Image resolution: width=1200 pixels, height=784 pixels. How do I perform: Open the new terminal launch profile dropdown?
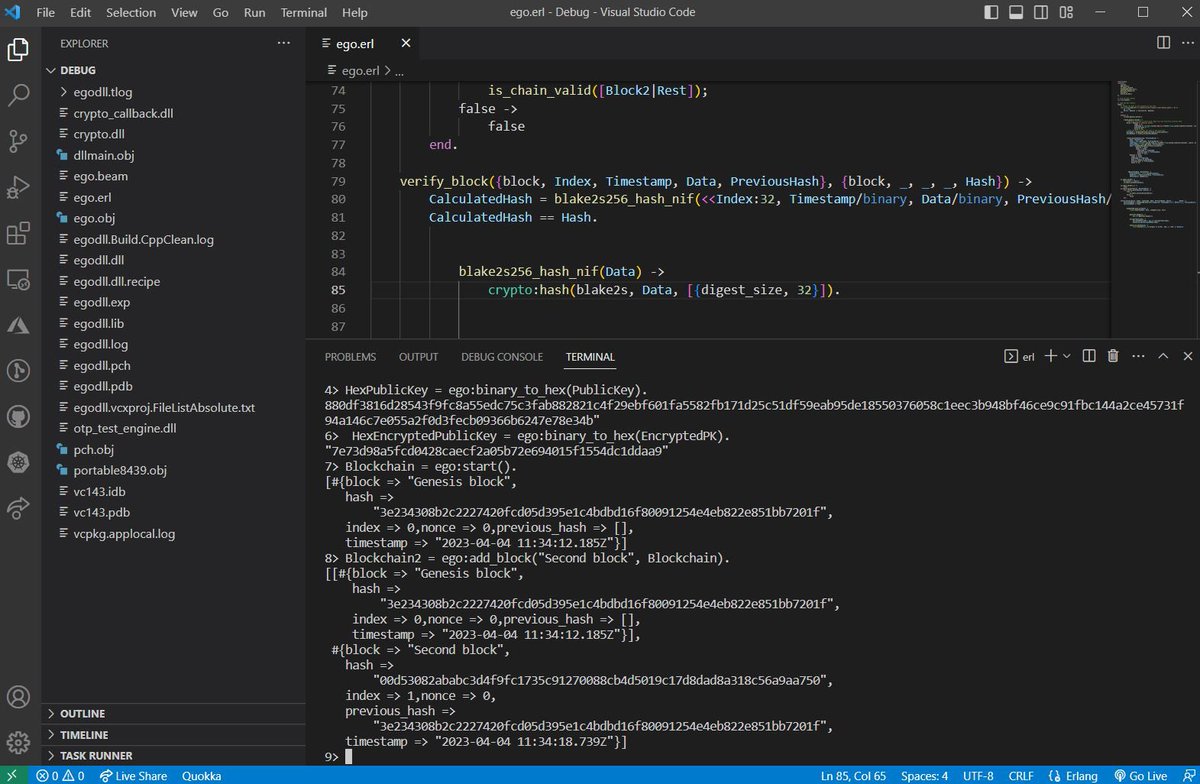tap(1067, 356)
